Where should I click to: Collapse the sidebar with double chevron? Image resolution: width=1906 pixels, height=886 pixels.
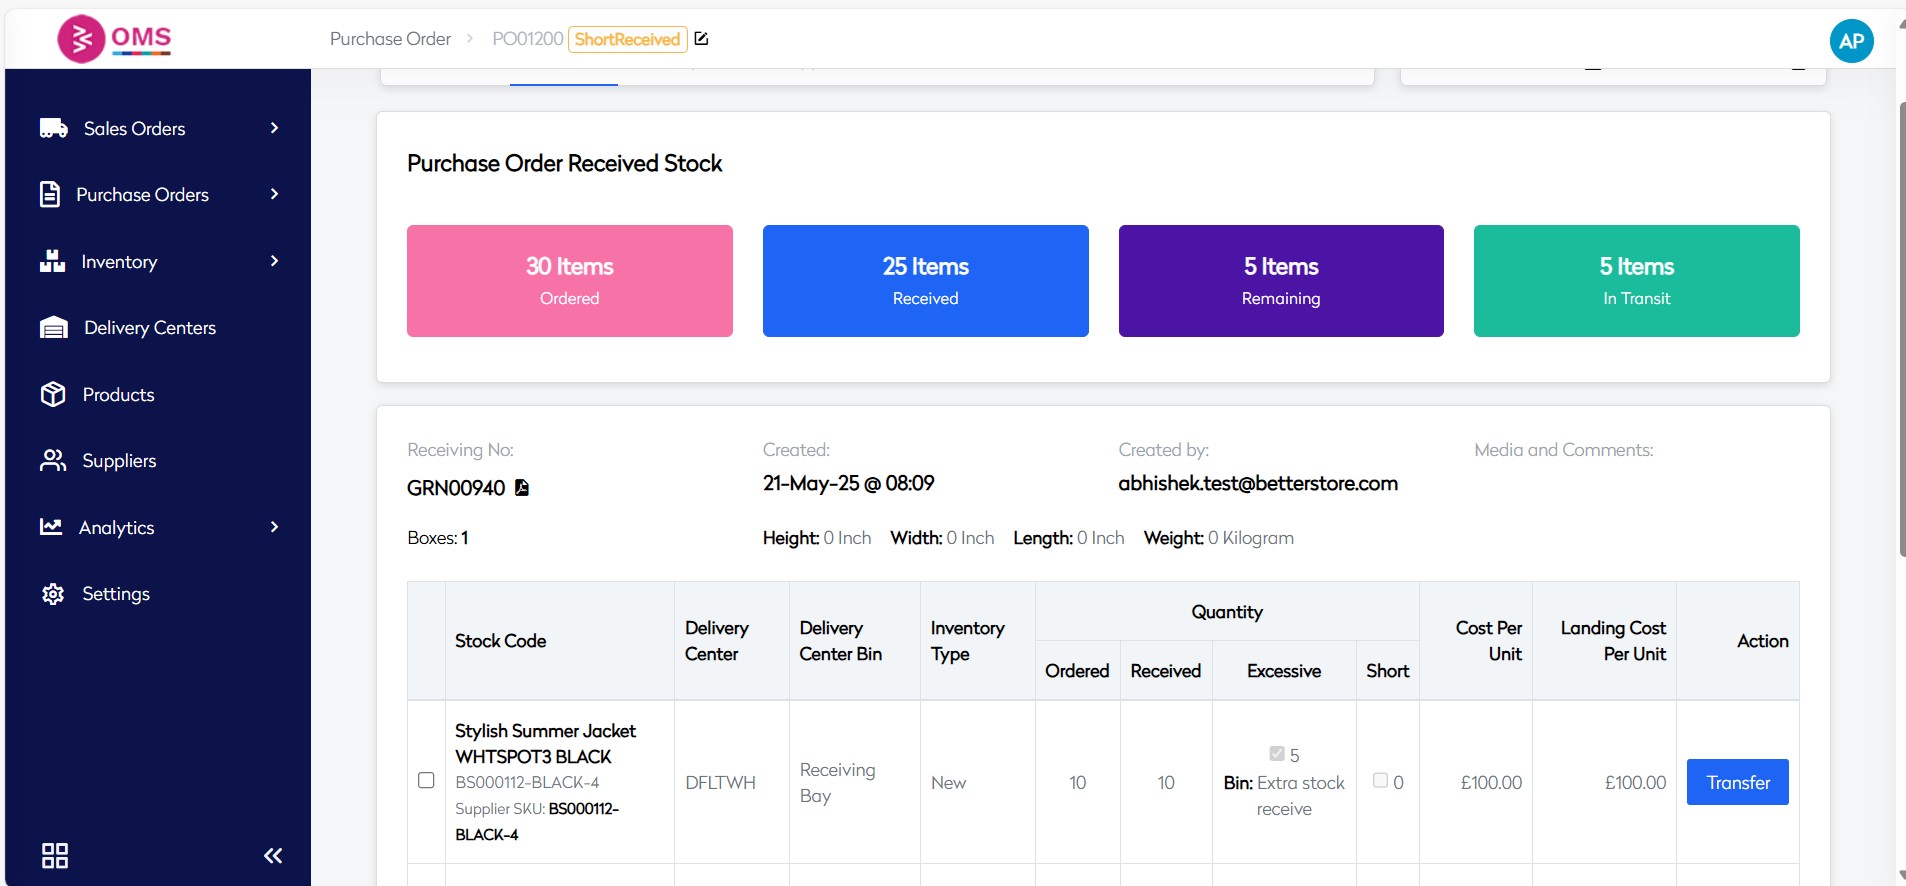point(273,855)
